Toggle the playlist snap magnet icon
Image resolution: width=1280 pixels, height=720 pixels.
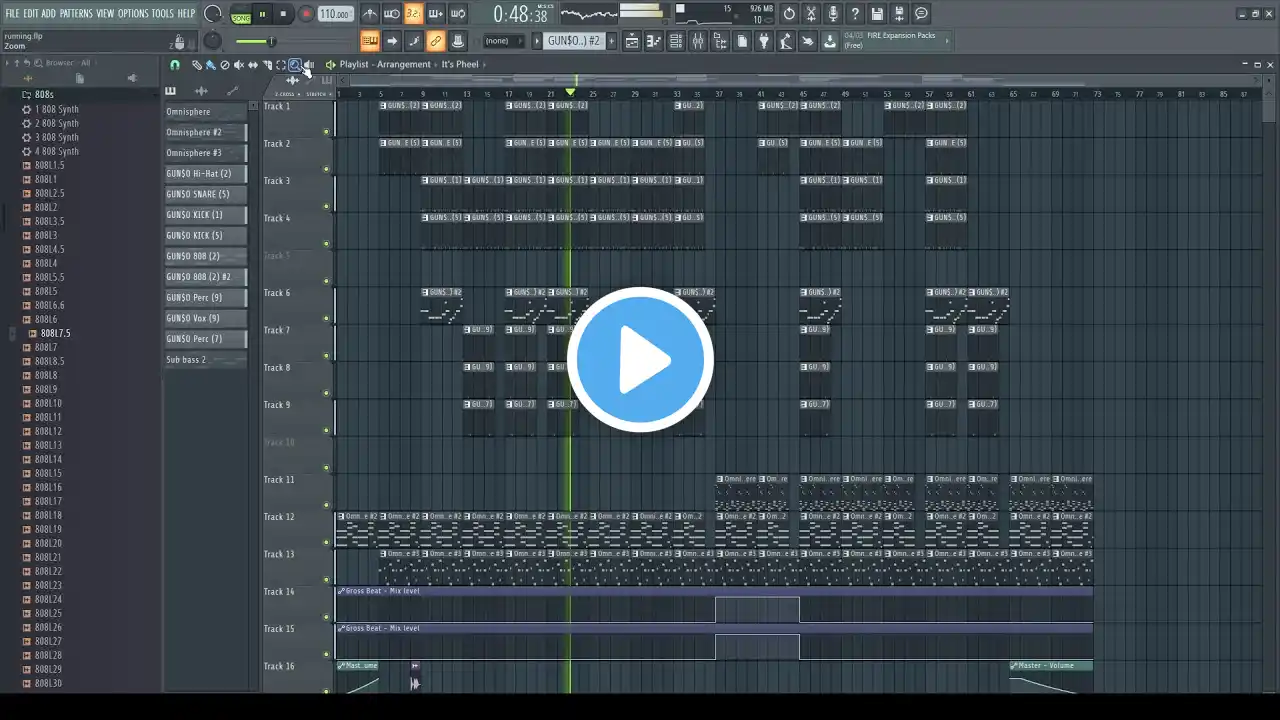175,65
